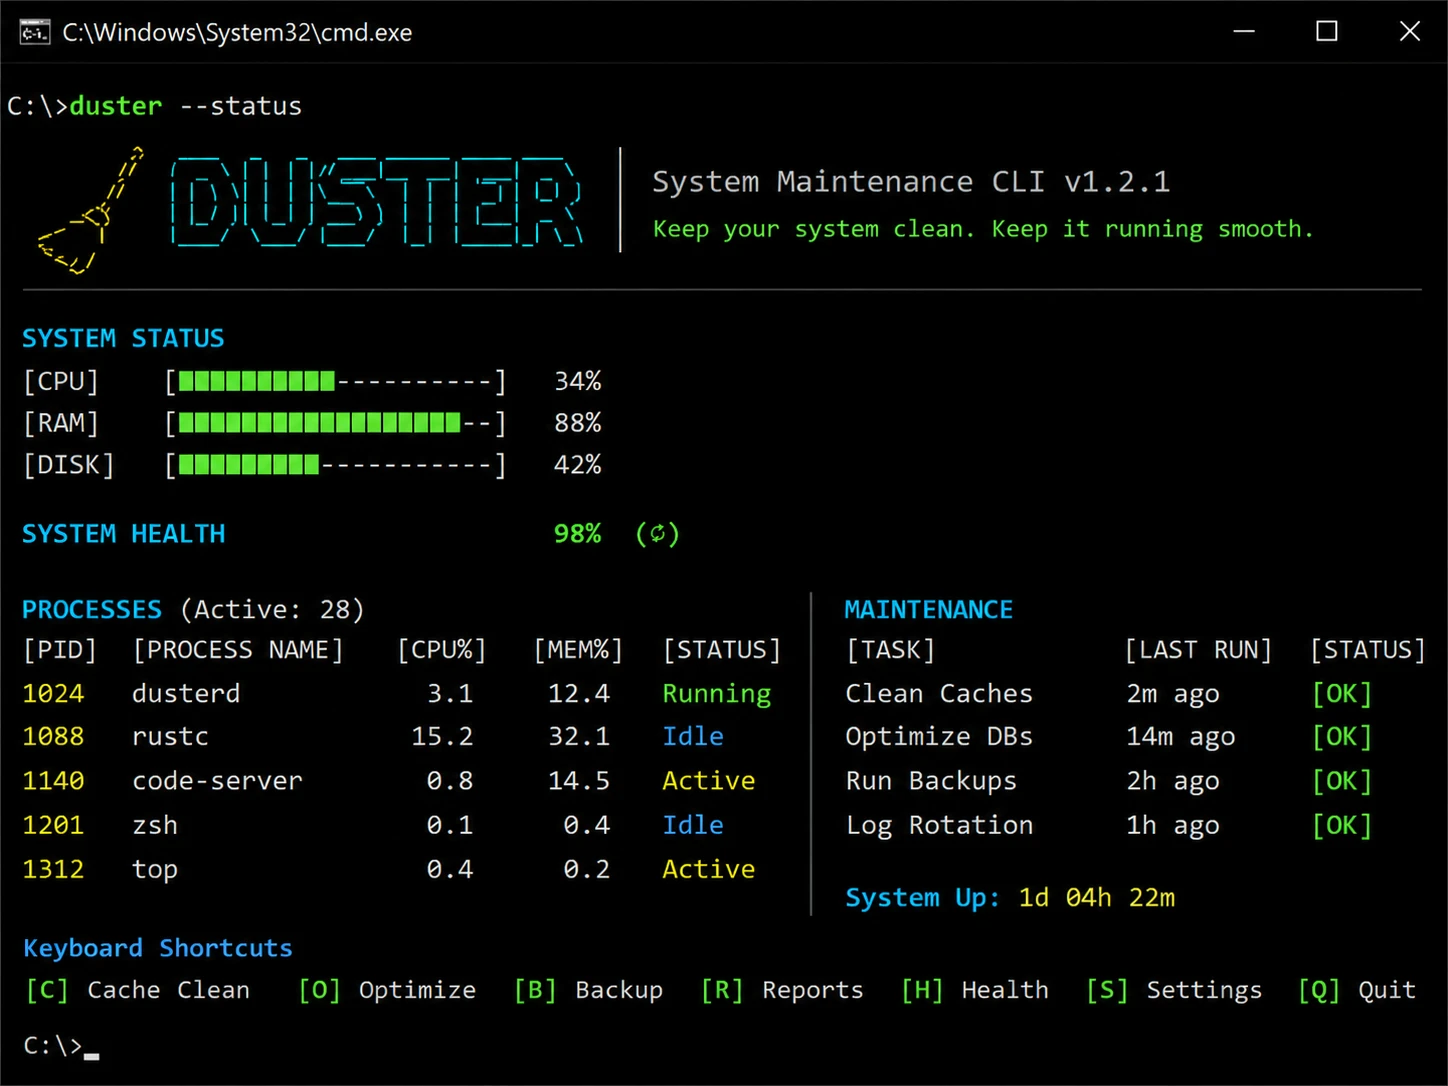Select the [O] Optimize shortcut
The height and width of the screenshot is (1086, 1448).
click(387, 990)
